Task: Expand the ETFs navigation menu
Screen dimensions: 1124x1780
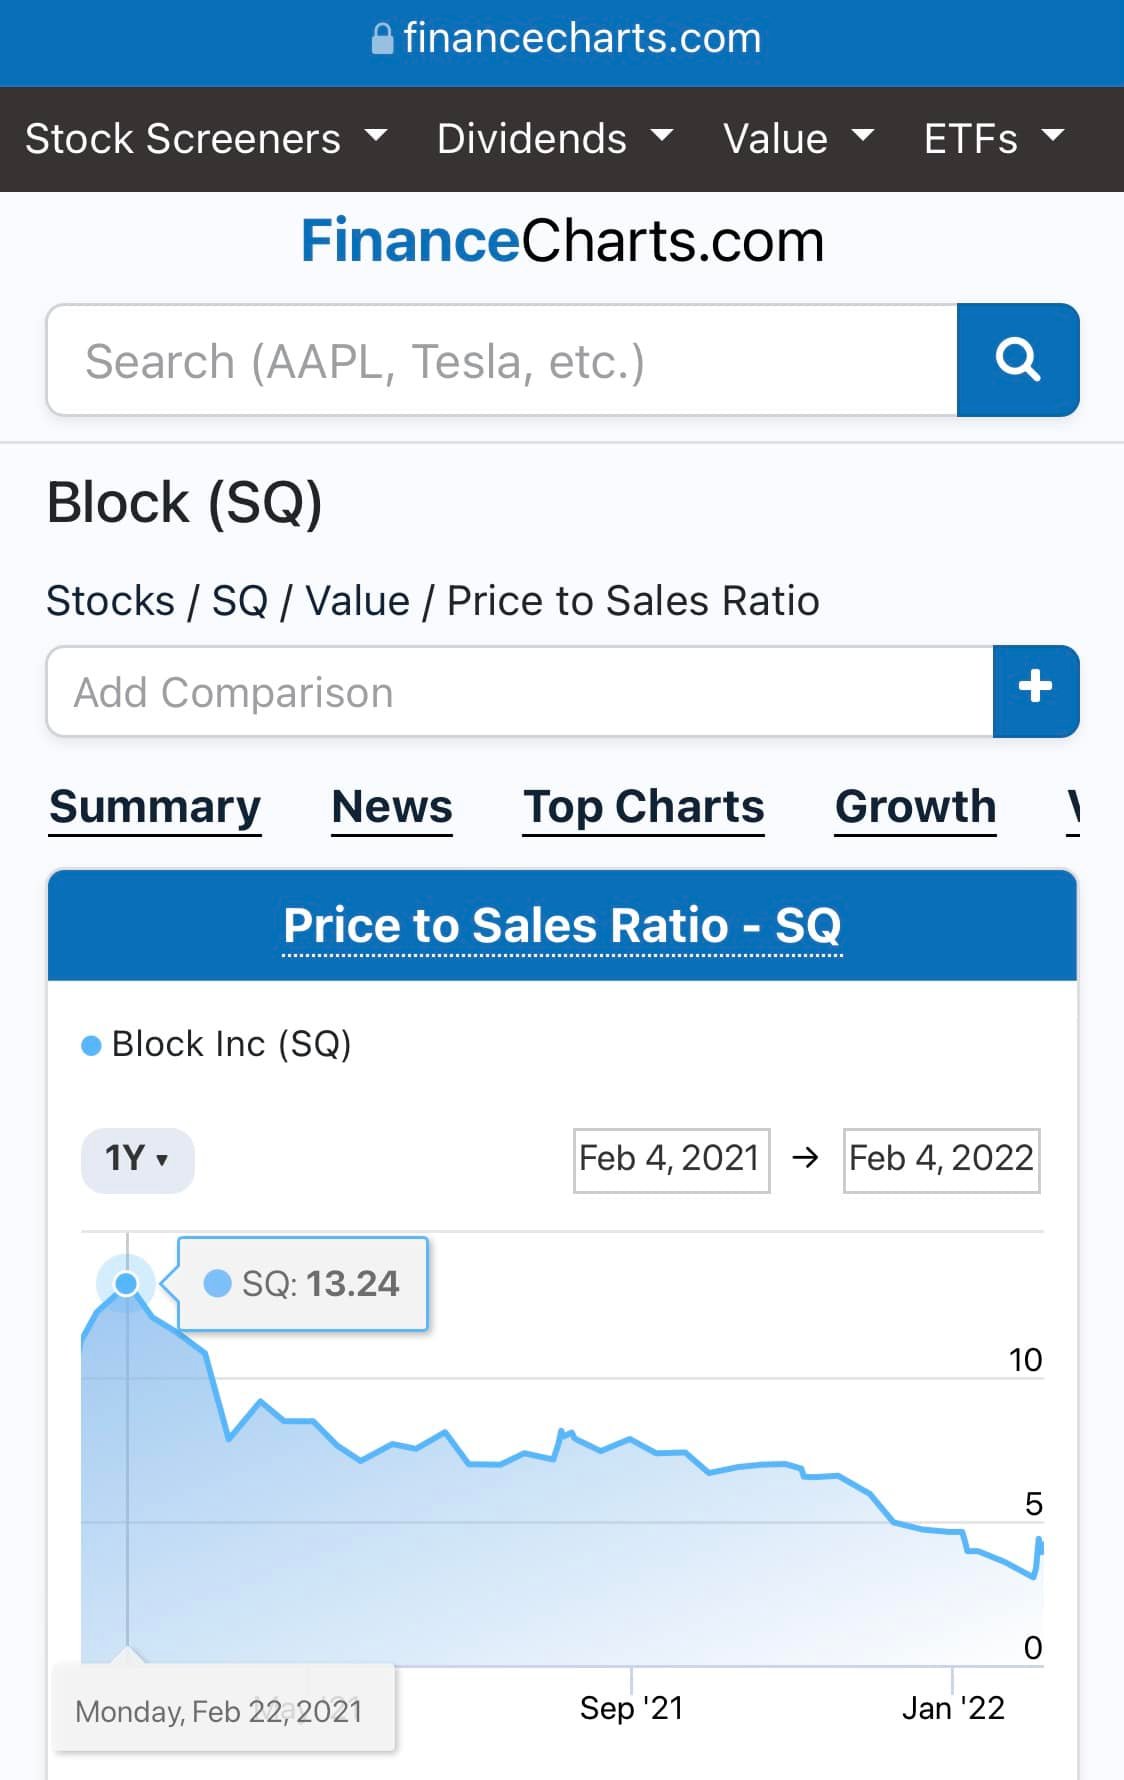Action: (x=993, y=139)
